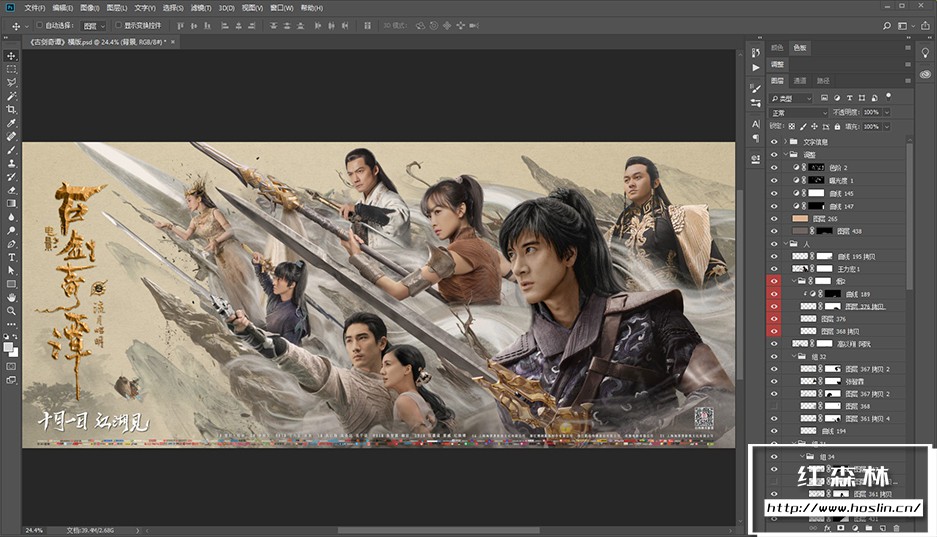
Task: Select the Eyedropper tool
Action: point(11,123)
